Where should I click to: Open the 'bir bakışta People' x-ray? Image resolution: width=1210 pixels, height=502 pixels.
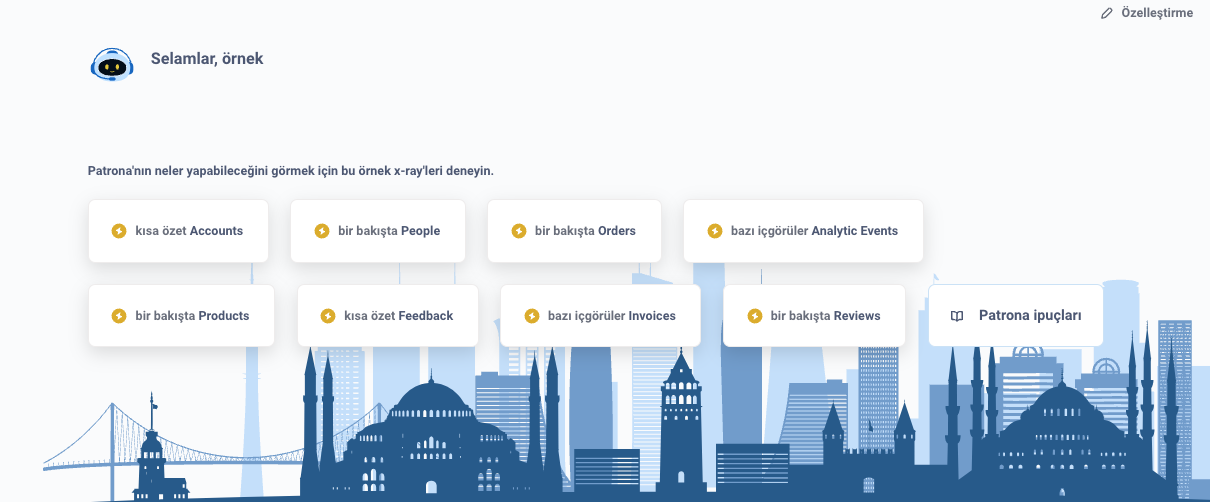pyautogui.click(x=388, y=231)
